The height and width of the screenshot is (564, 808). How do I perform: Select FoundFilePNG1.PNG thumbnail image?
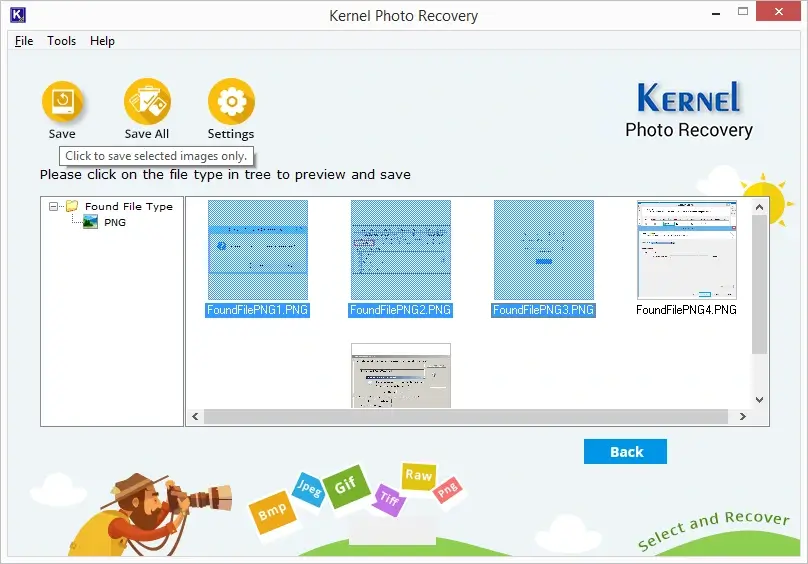pyautogui.click(x=258, y=250)
